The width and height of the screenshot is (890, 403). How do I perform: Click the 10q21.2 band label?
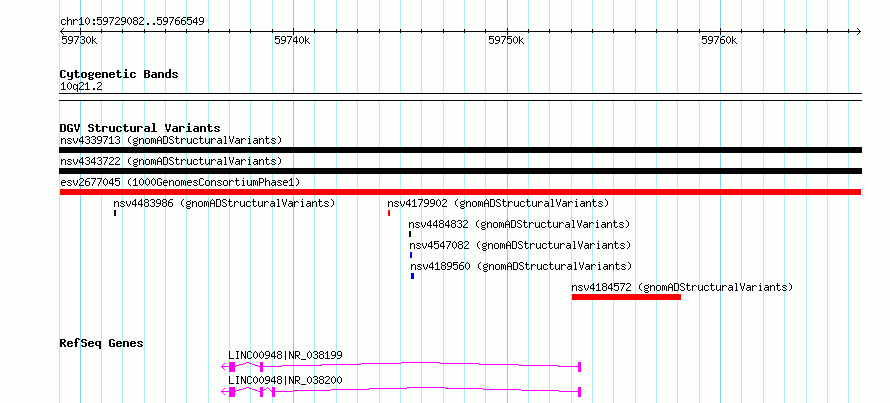81,87
